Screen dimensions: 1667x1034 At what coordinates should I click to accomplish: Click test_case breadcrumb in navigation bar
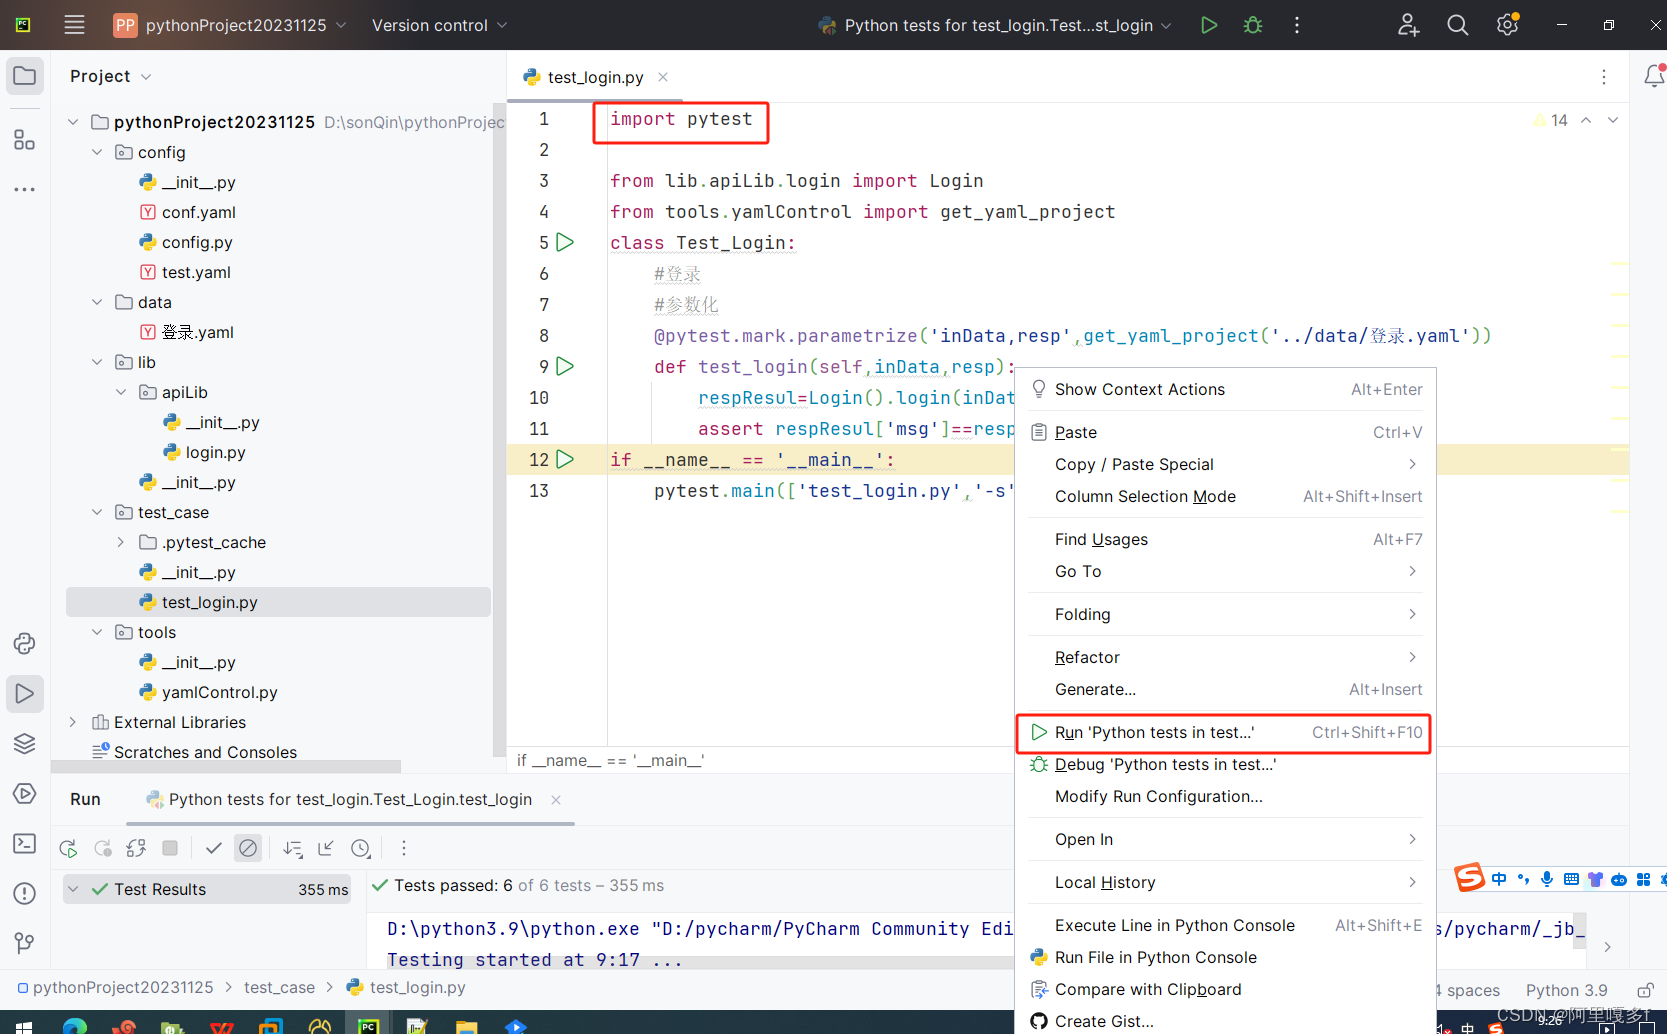pyautogui.click(x=279, y=987)
